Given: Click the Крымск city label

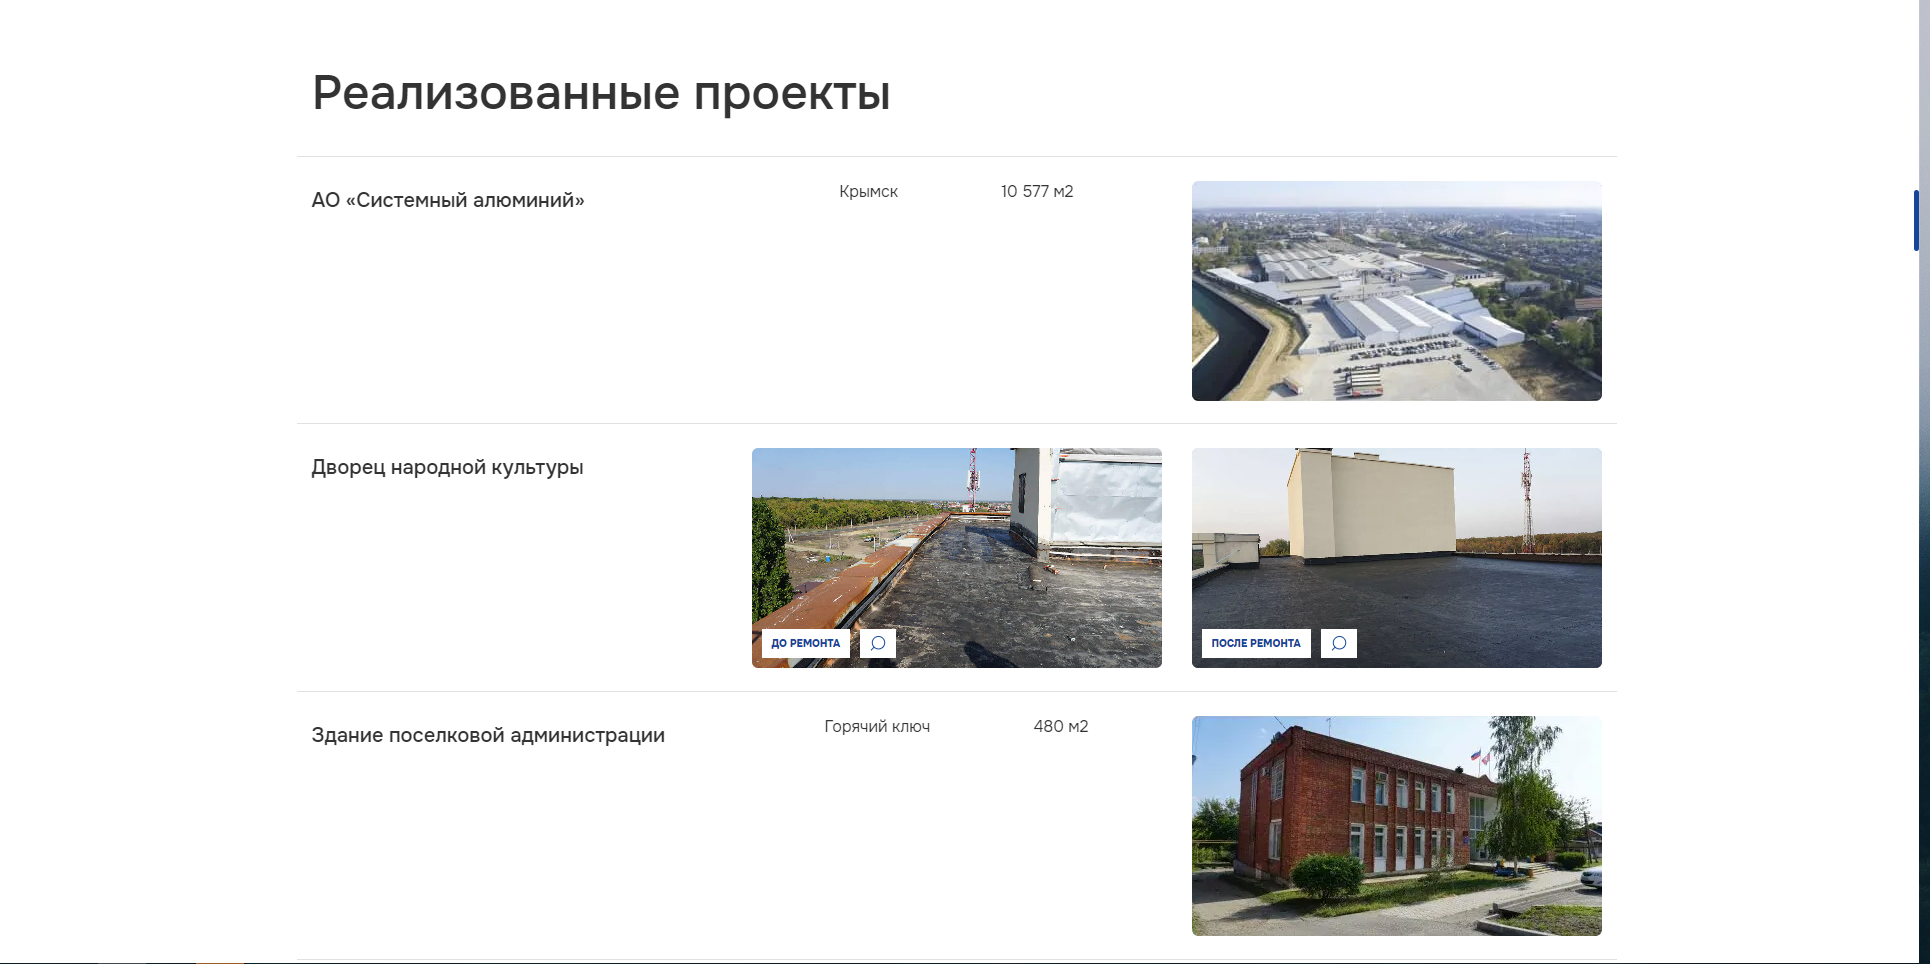Looking at the screenshot, I should coord(869,191).
